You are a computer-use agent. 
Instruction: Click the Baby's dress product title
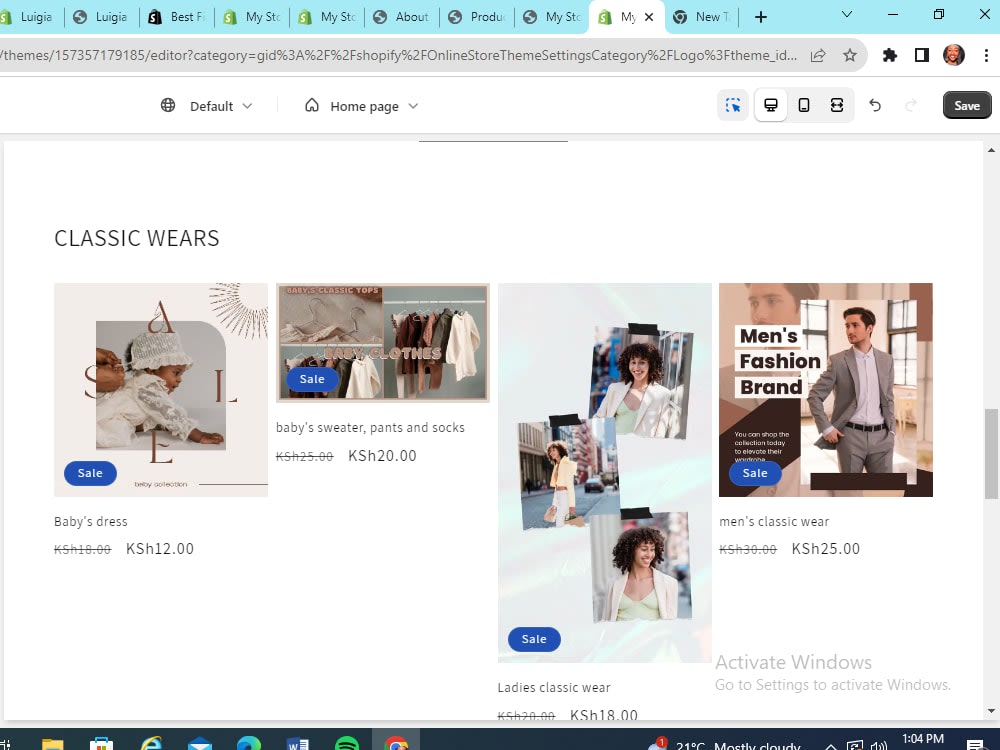pos(91,522)
